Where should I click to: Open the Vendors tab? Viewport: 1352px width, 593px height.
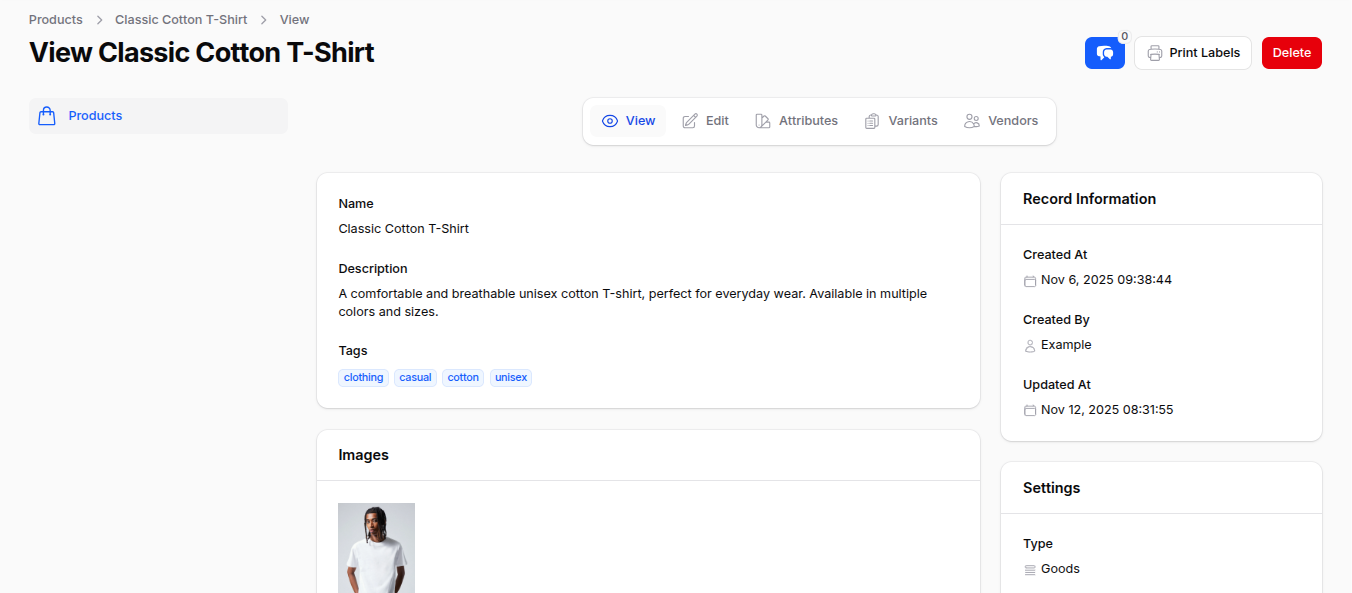(x=1011, y=120)
